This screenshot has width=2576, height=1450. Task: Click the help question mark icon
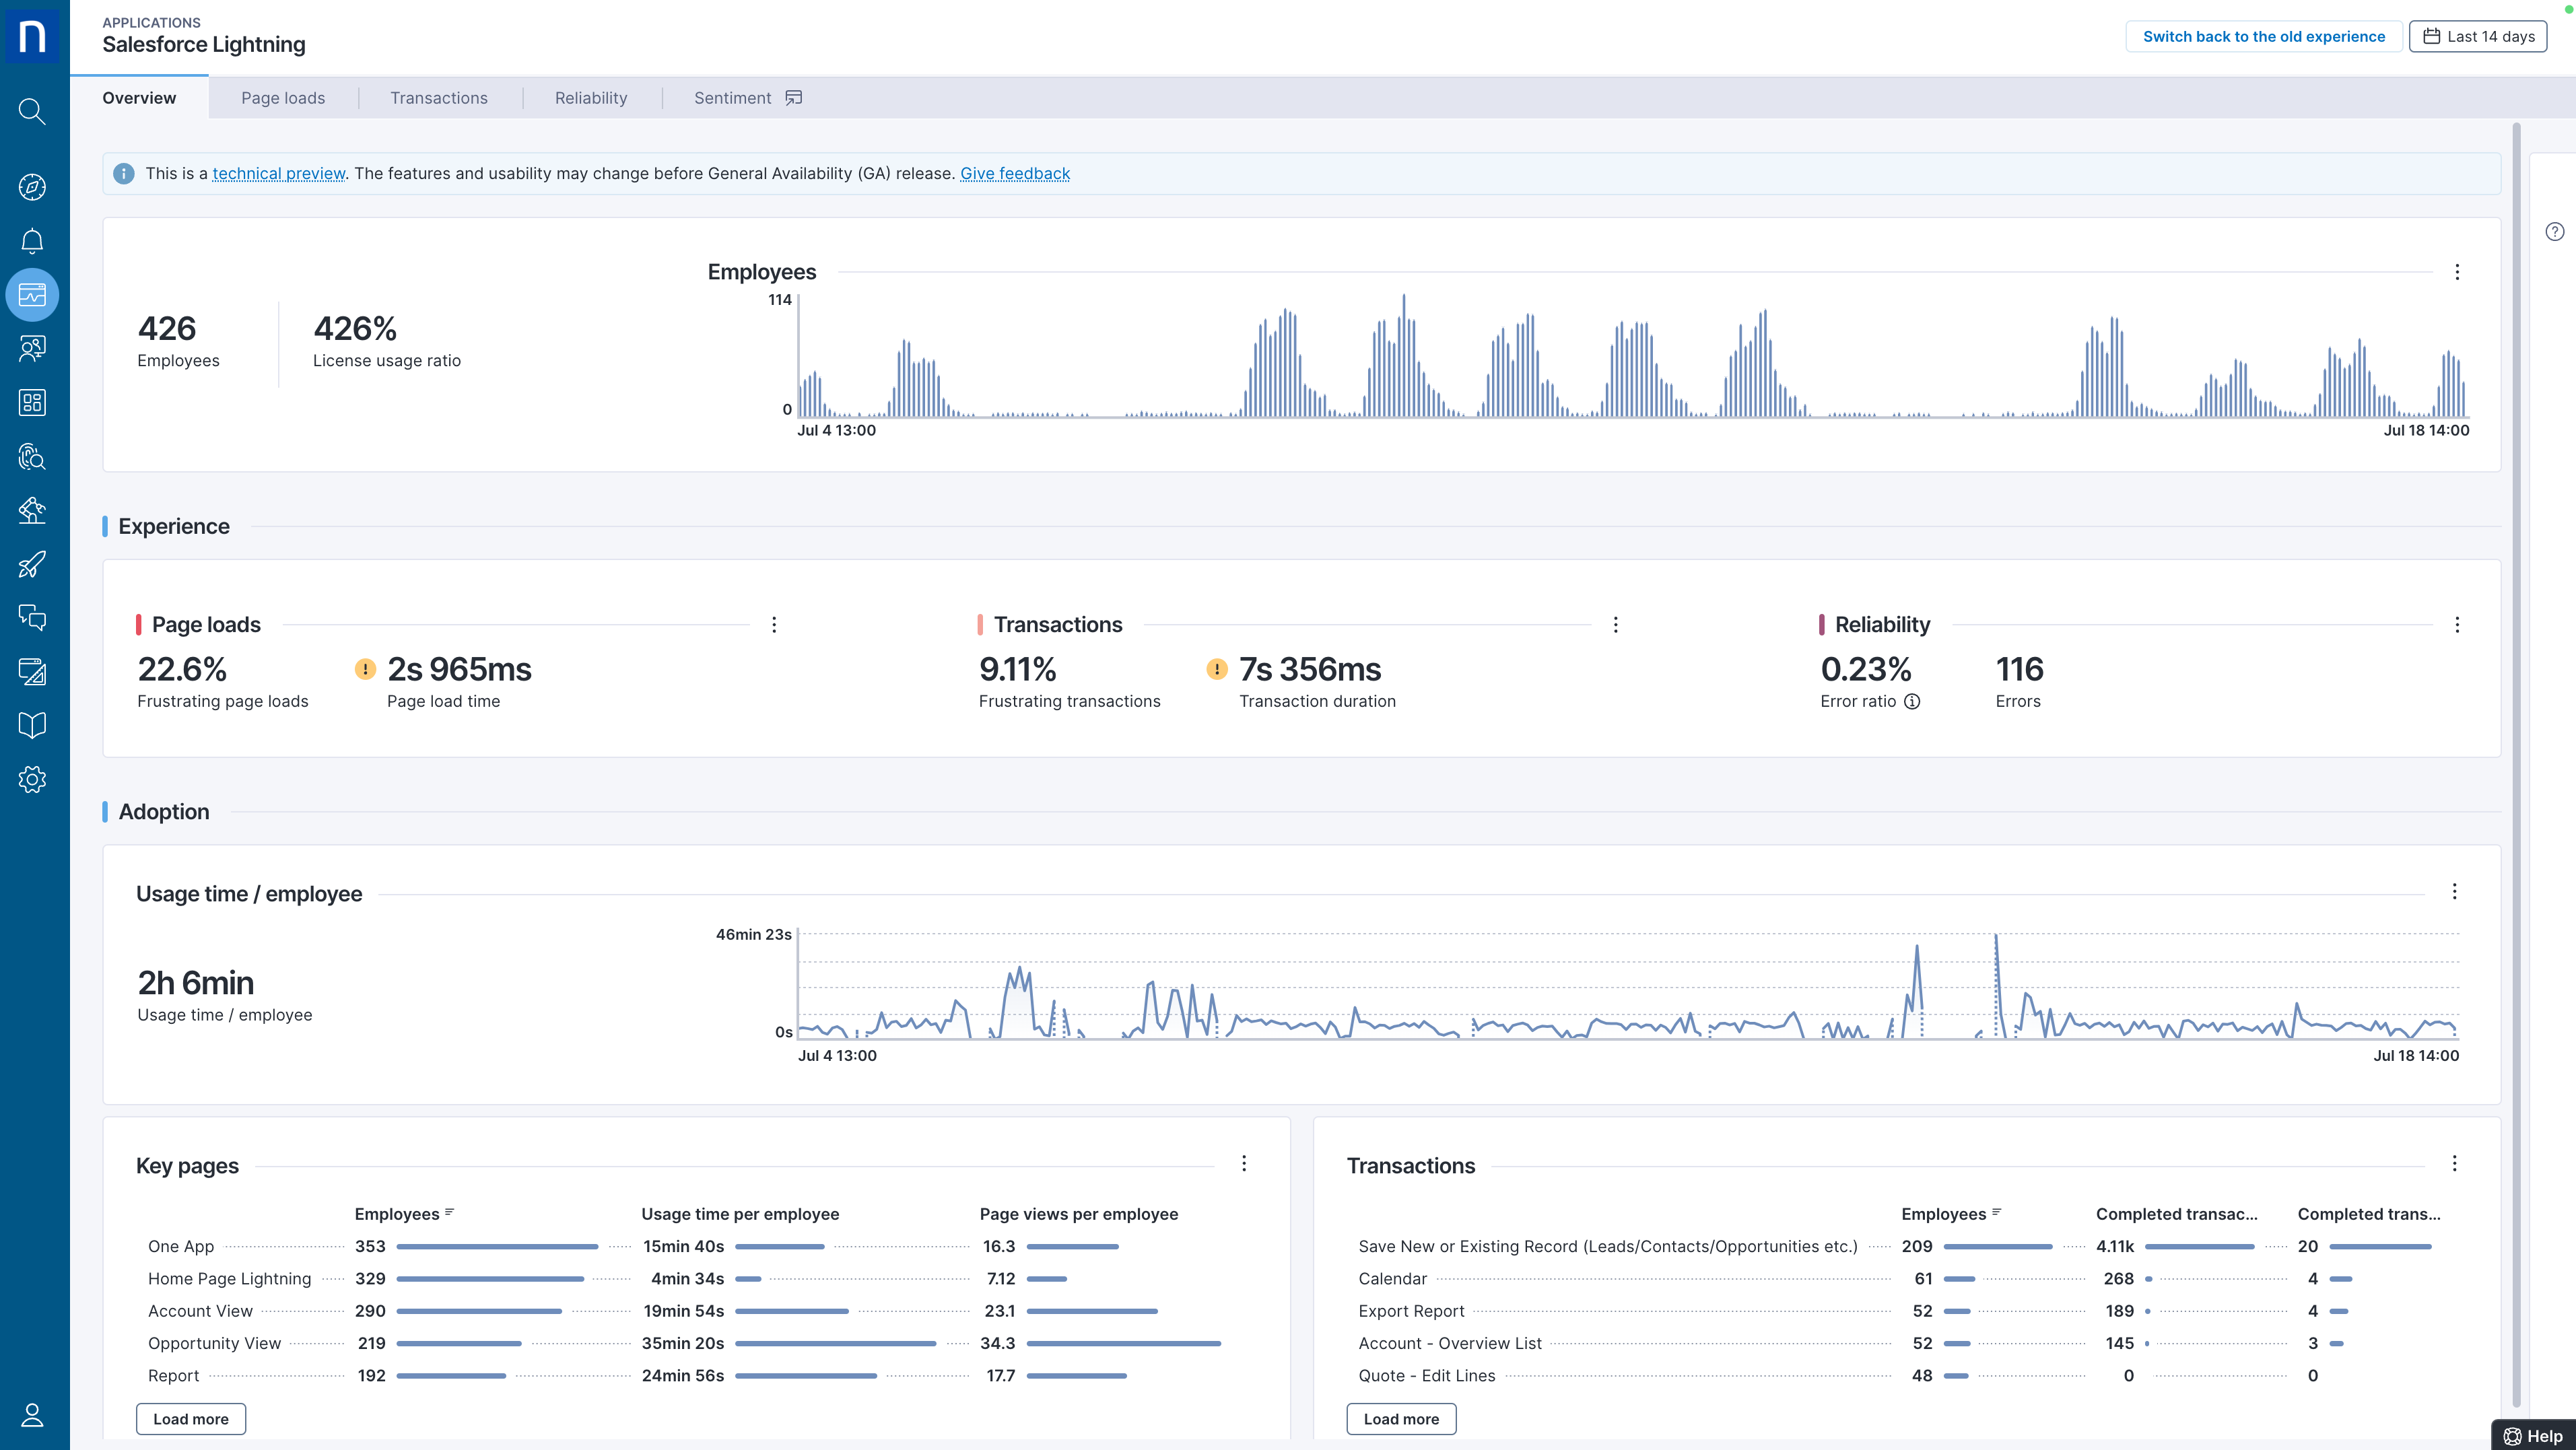tap(2555, 232)
